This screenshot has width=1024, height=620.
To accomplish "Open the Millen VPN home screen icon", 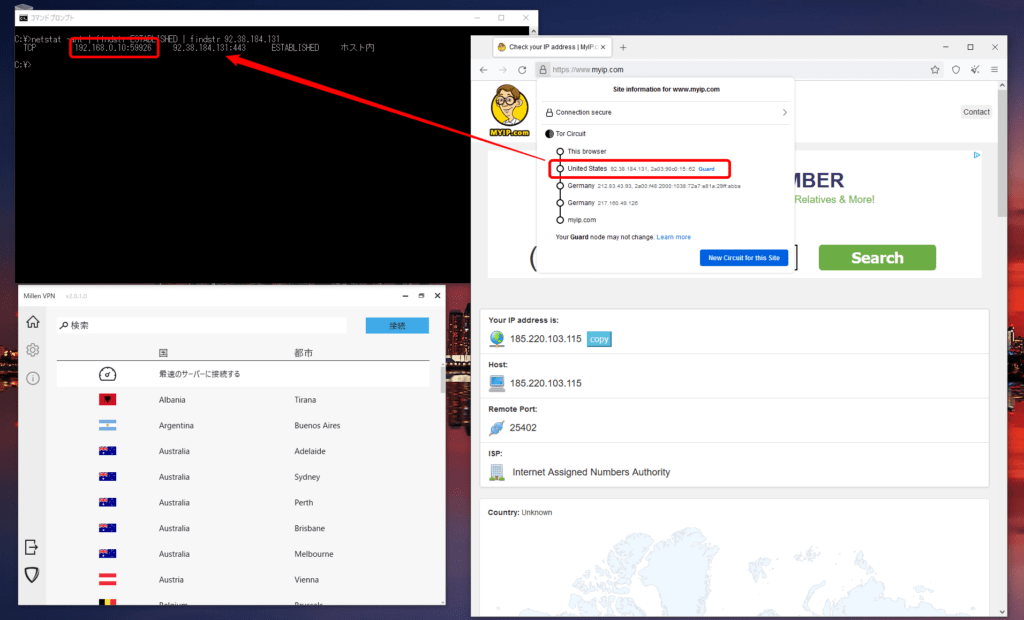I will 33,321.
